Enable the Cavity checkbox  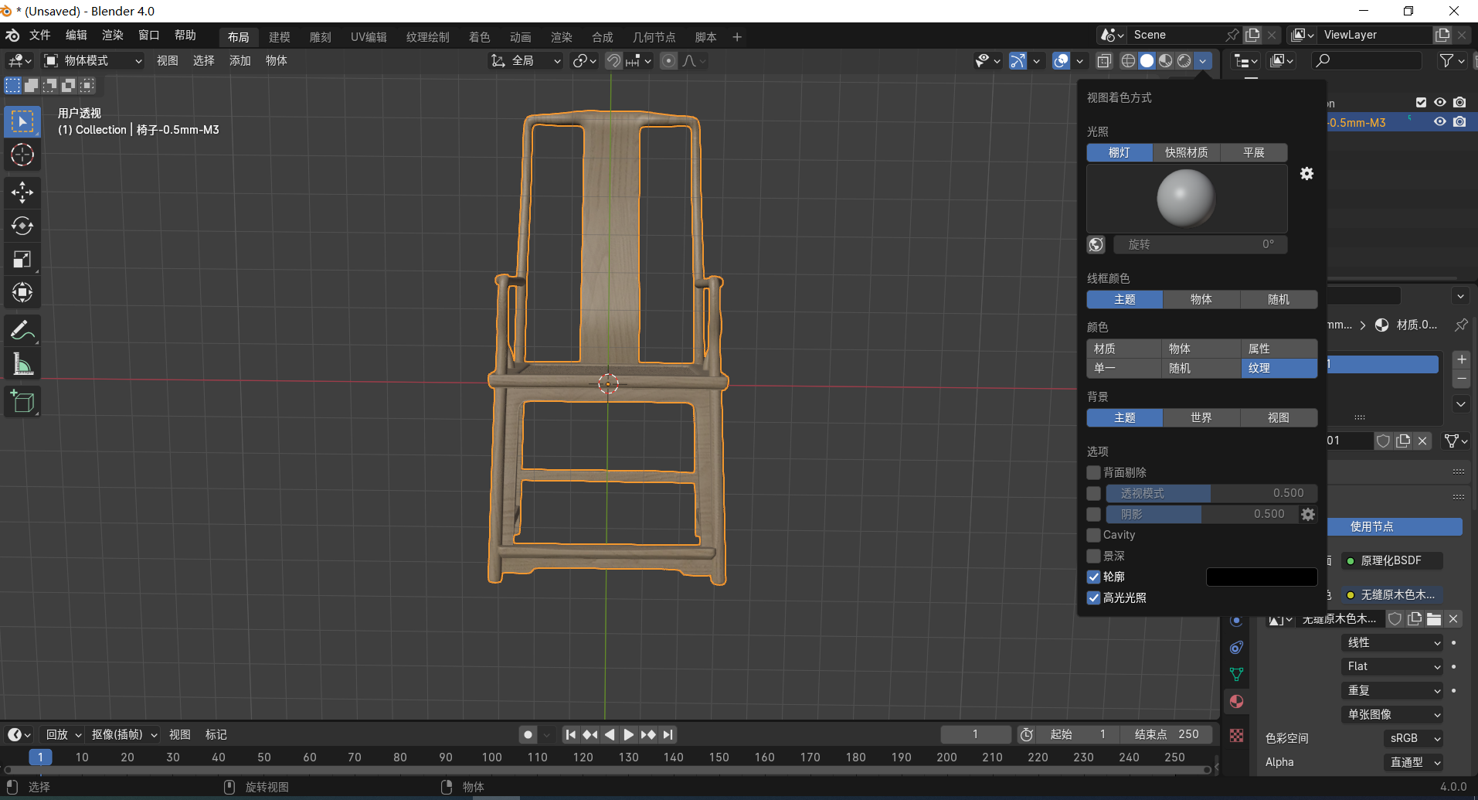[1094, 535]
